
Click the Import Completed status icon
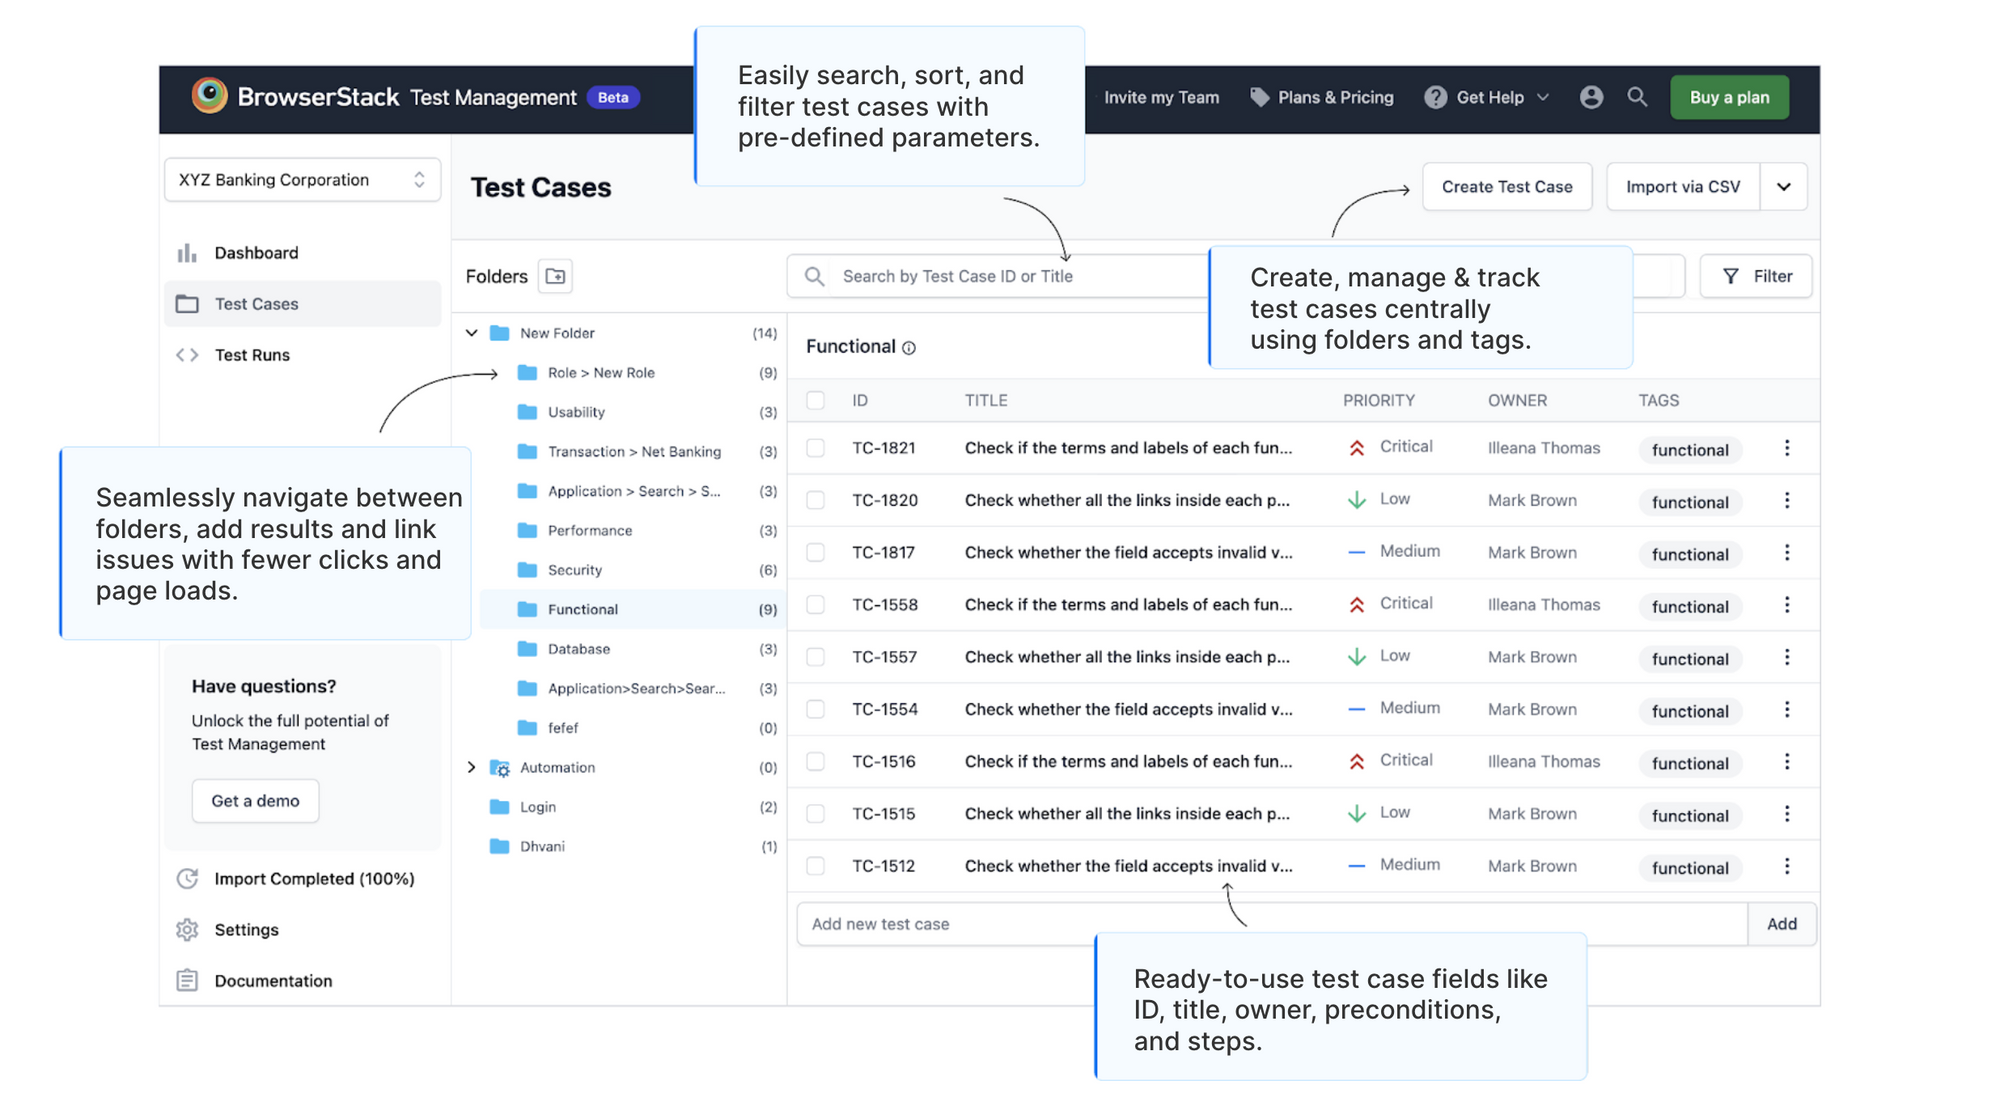click(187, 878)
